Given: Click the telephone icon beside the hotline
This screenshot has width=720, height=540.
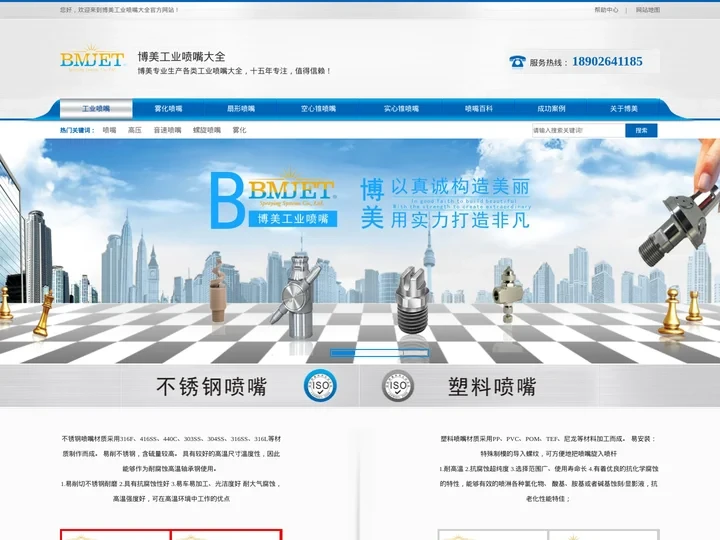Looking at the screenshot, I should pyautogui.click(x=517, y=61).
